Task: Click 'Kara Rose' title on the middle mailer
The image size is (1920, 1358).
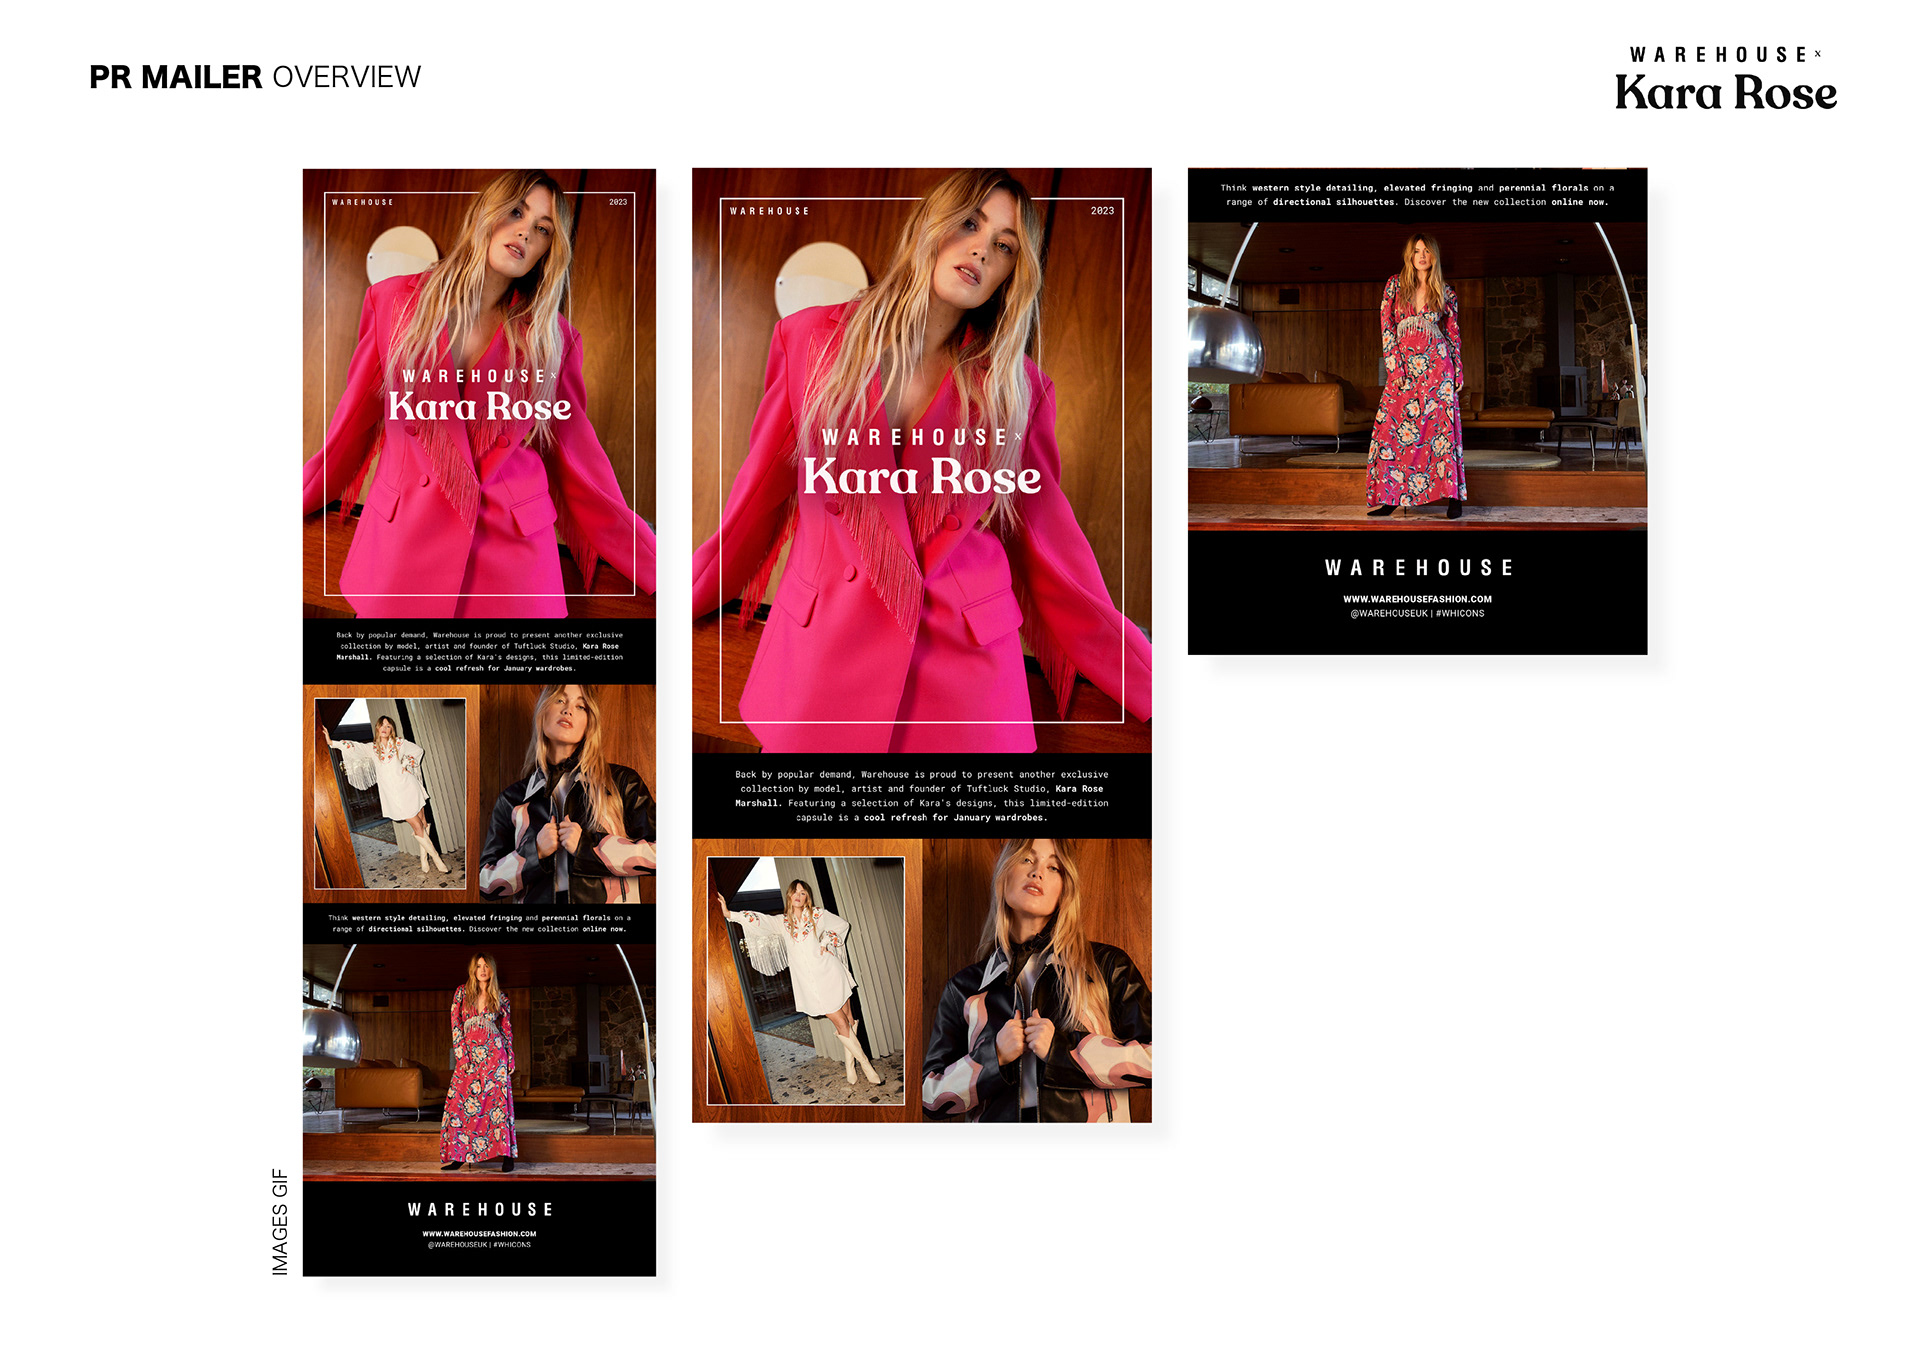Action: coord(921,477)
